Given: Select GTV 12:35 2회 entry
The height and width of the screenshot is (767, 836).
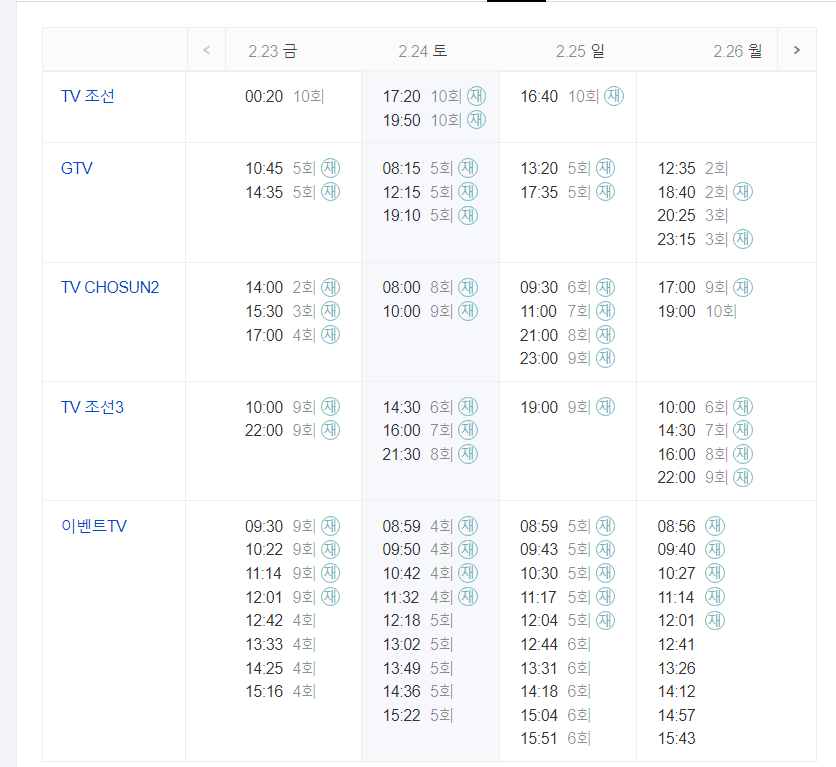Looking at the screenshot, I should tap(693, 168).
